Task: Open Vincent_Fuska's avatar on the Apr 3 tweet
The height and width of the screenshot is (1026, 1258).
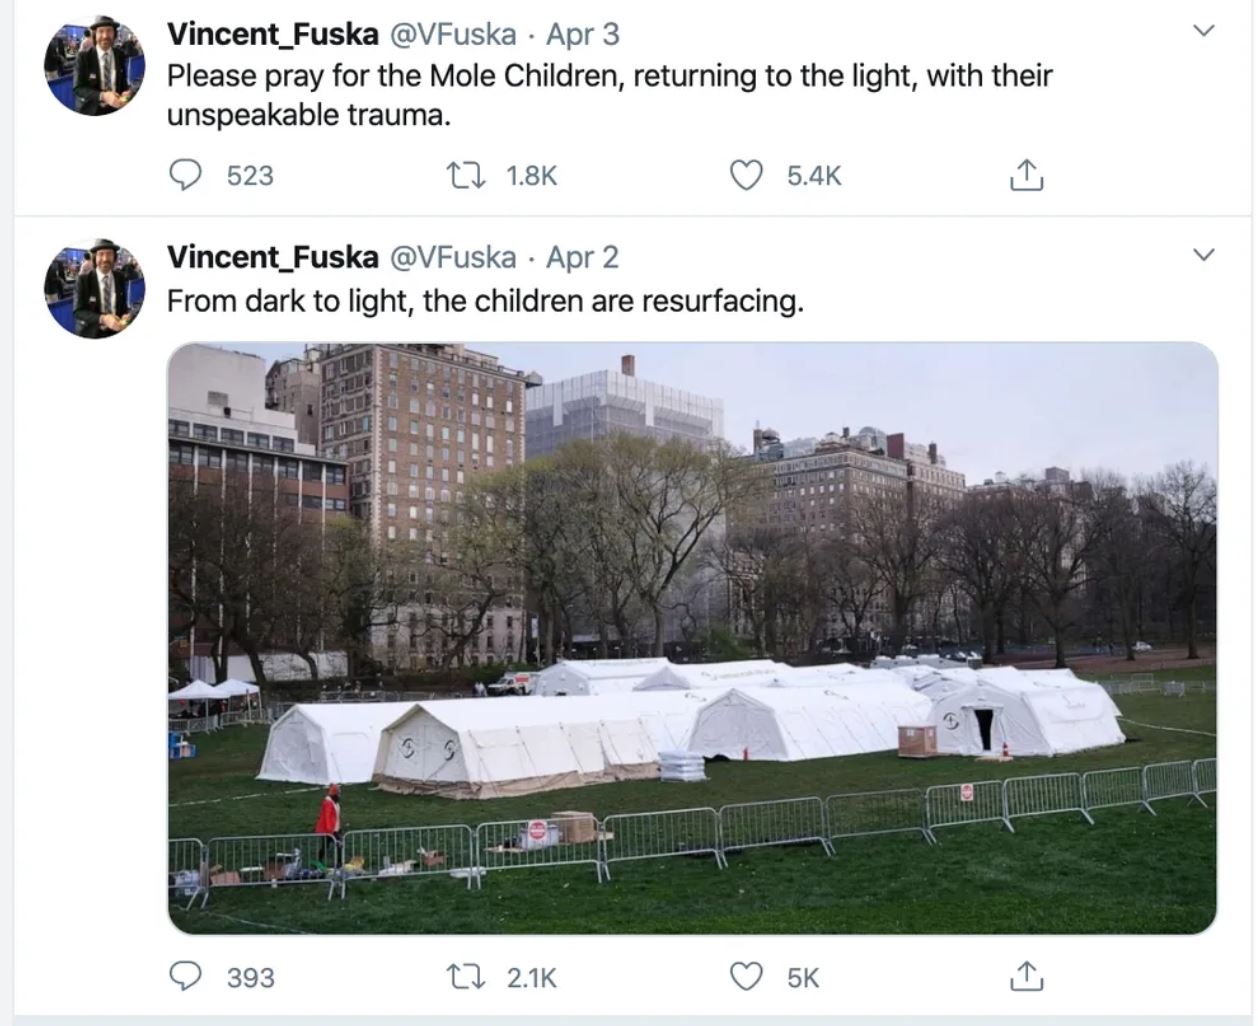Action: [95, 65]
